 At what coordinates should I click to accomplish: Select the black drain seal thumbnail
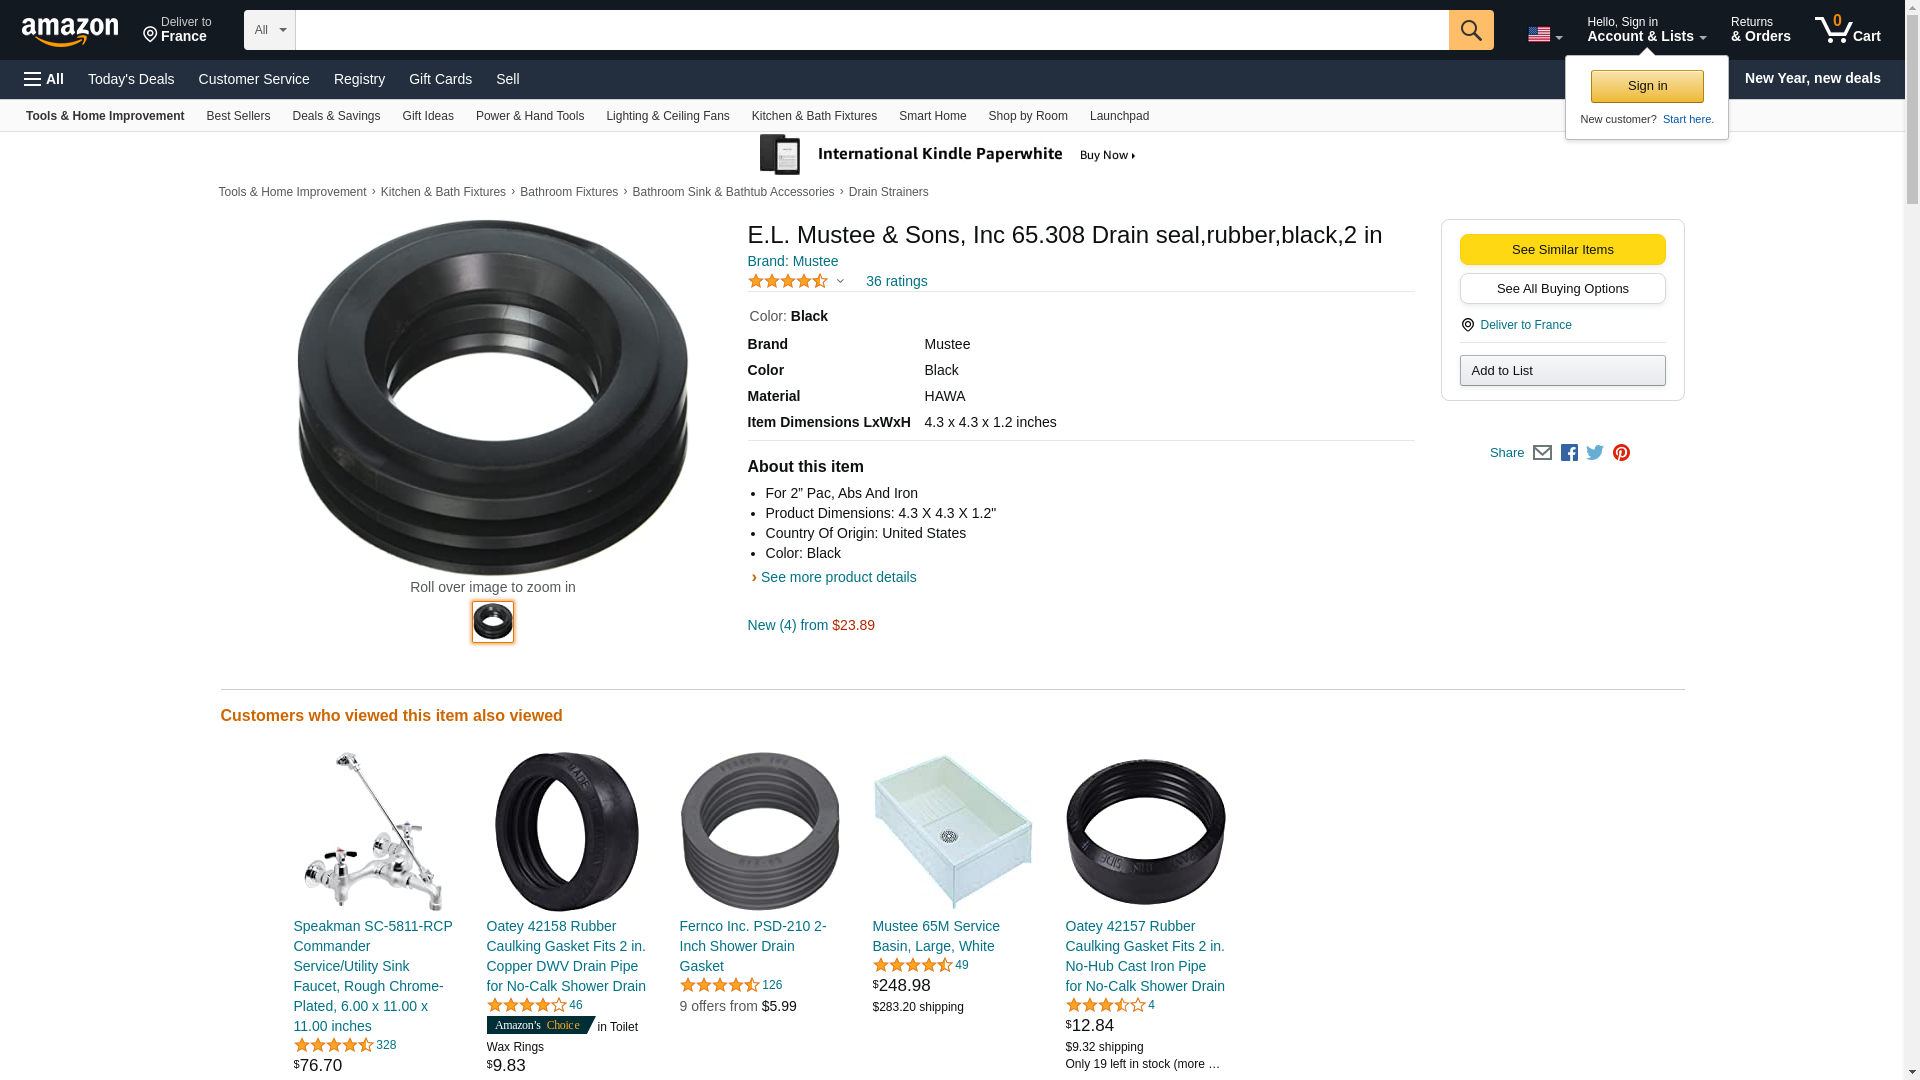(x=493, y=622)
